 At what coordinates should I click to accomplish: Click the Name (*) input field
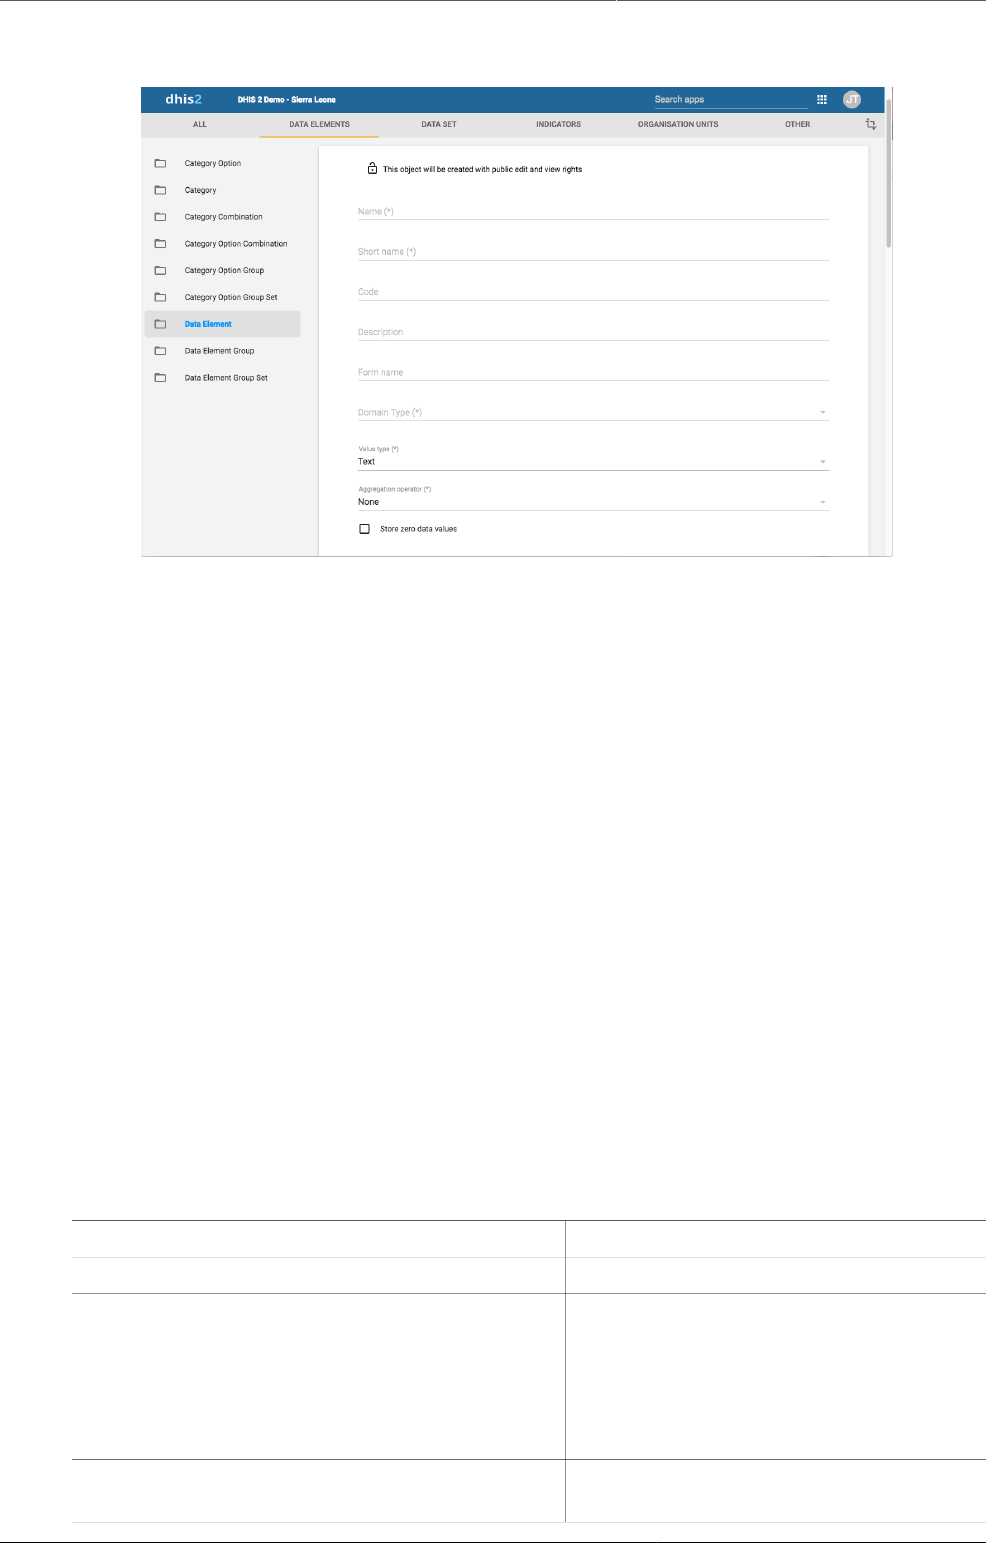[x=593, y=211]
